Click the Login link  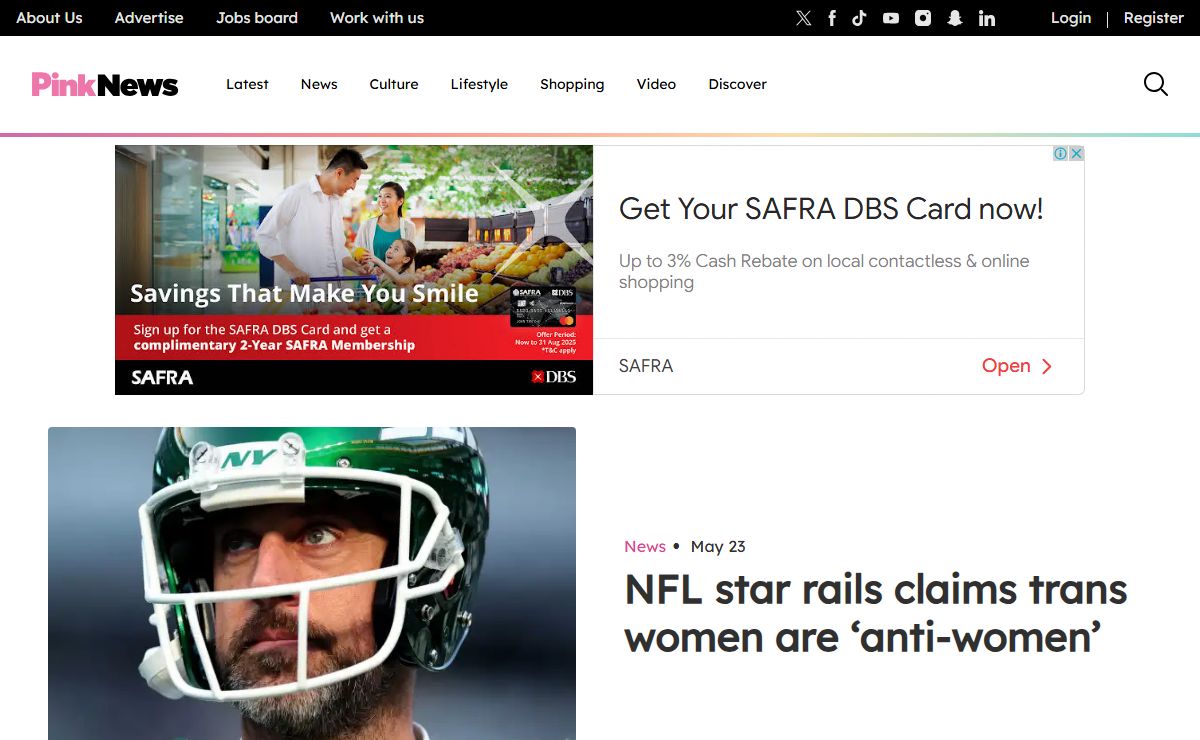tap(1071, 18)
